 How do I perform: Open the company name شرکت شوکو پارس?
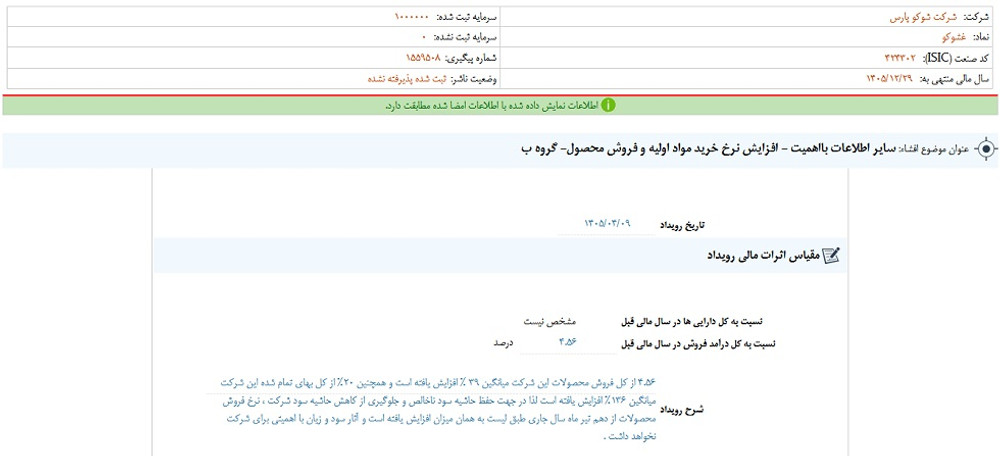(x=924, y=17)
